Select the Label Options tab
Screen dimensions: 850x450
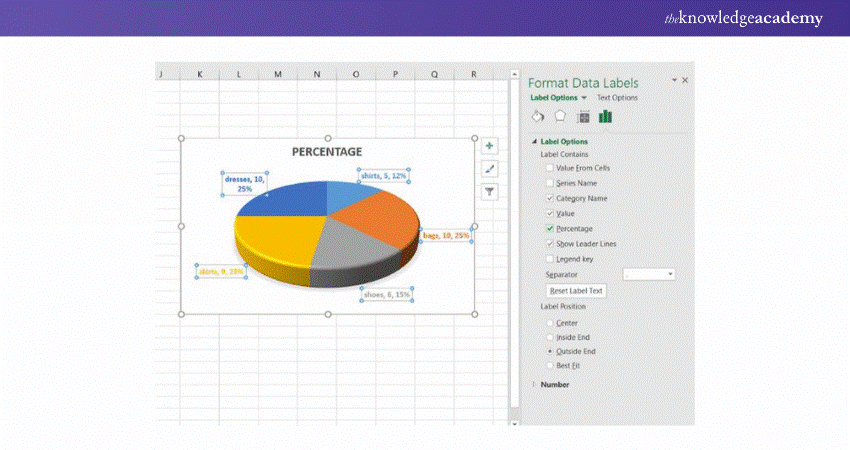pyautogui.click(x=553, y=98)
